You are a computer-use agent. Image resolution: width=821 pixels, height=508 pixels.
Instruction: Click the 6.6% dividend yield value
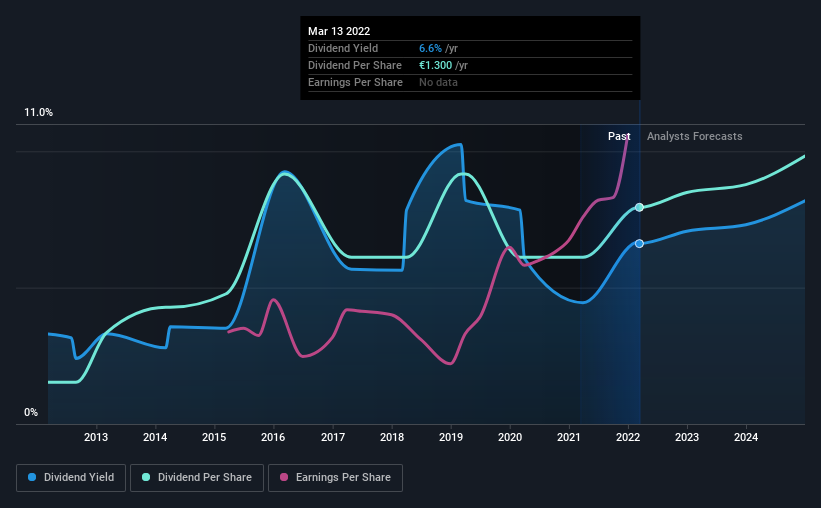(x=430, y=48)
